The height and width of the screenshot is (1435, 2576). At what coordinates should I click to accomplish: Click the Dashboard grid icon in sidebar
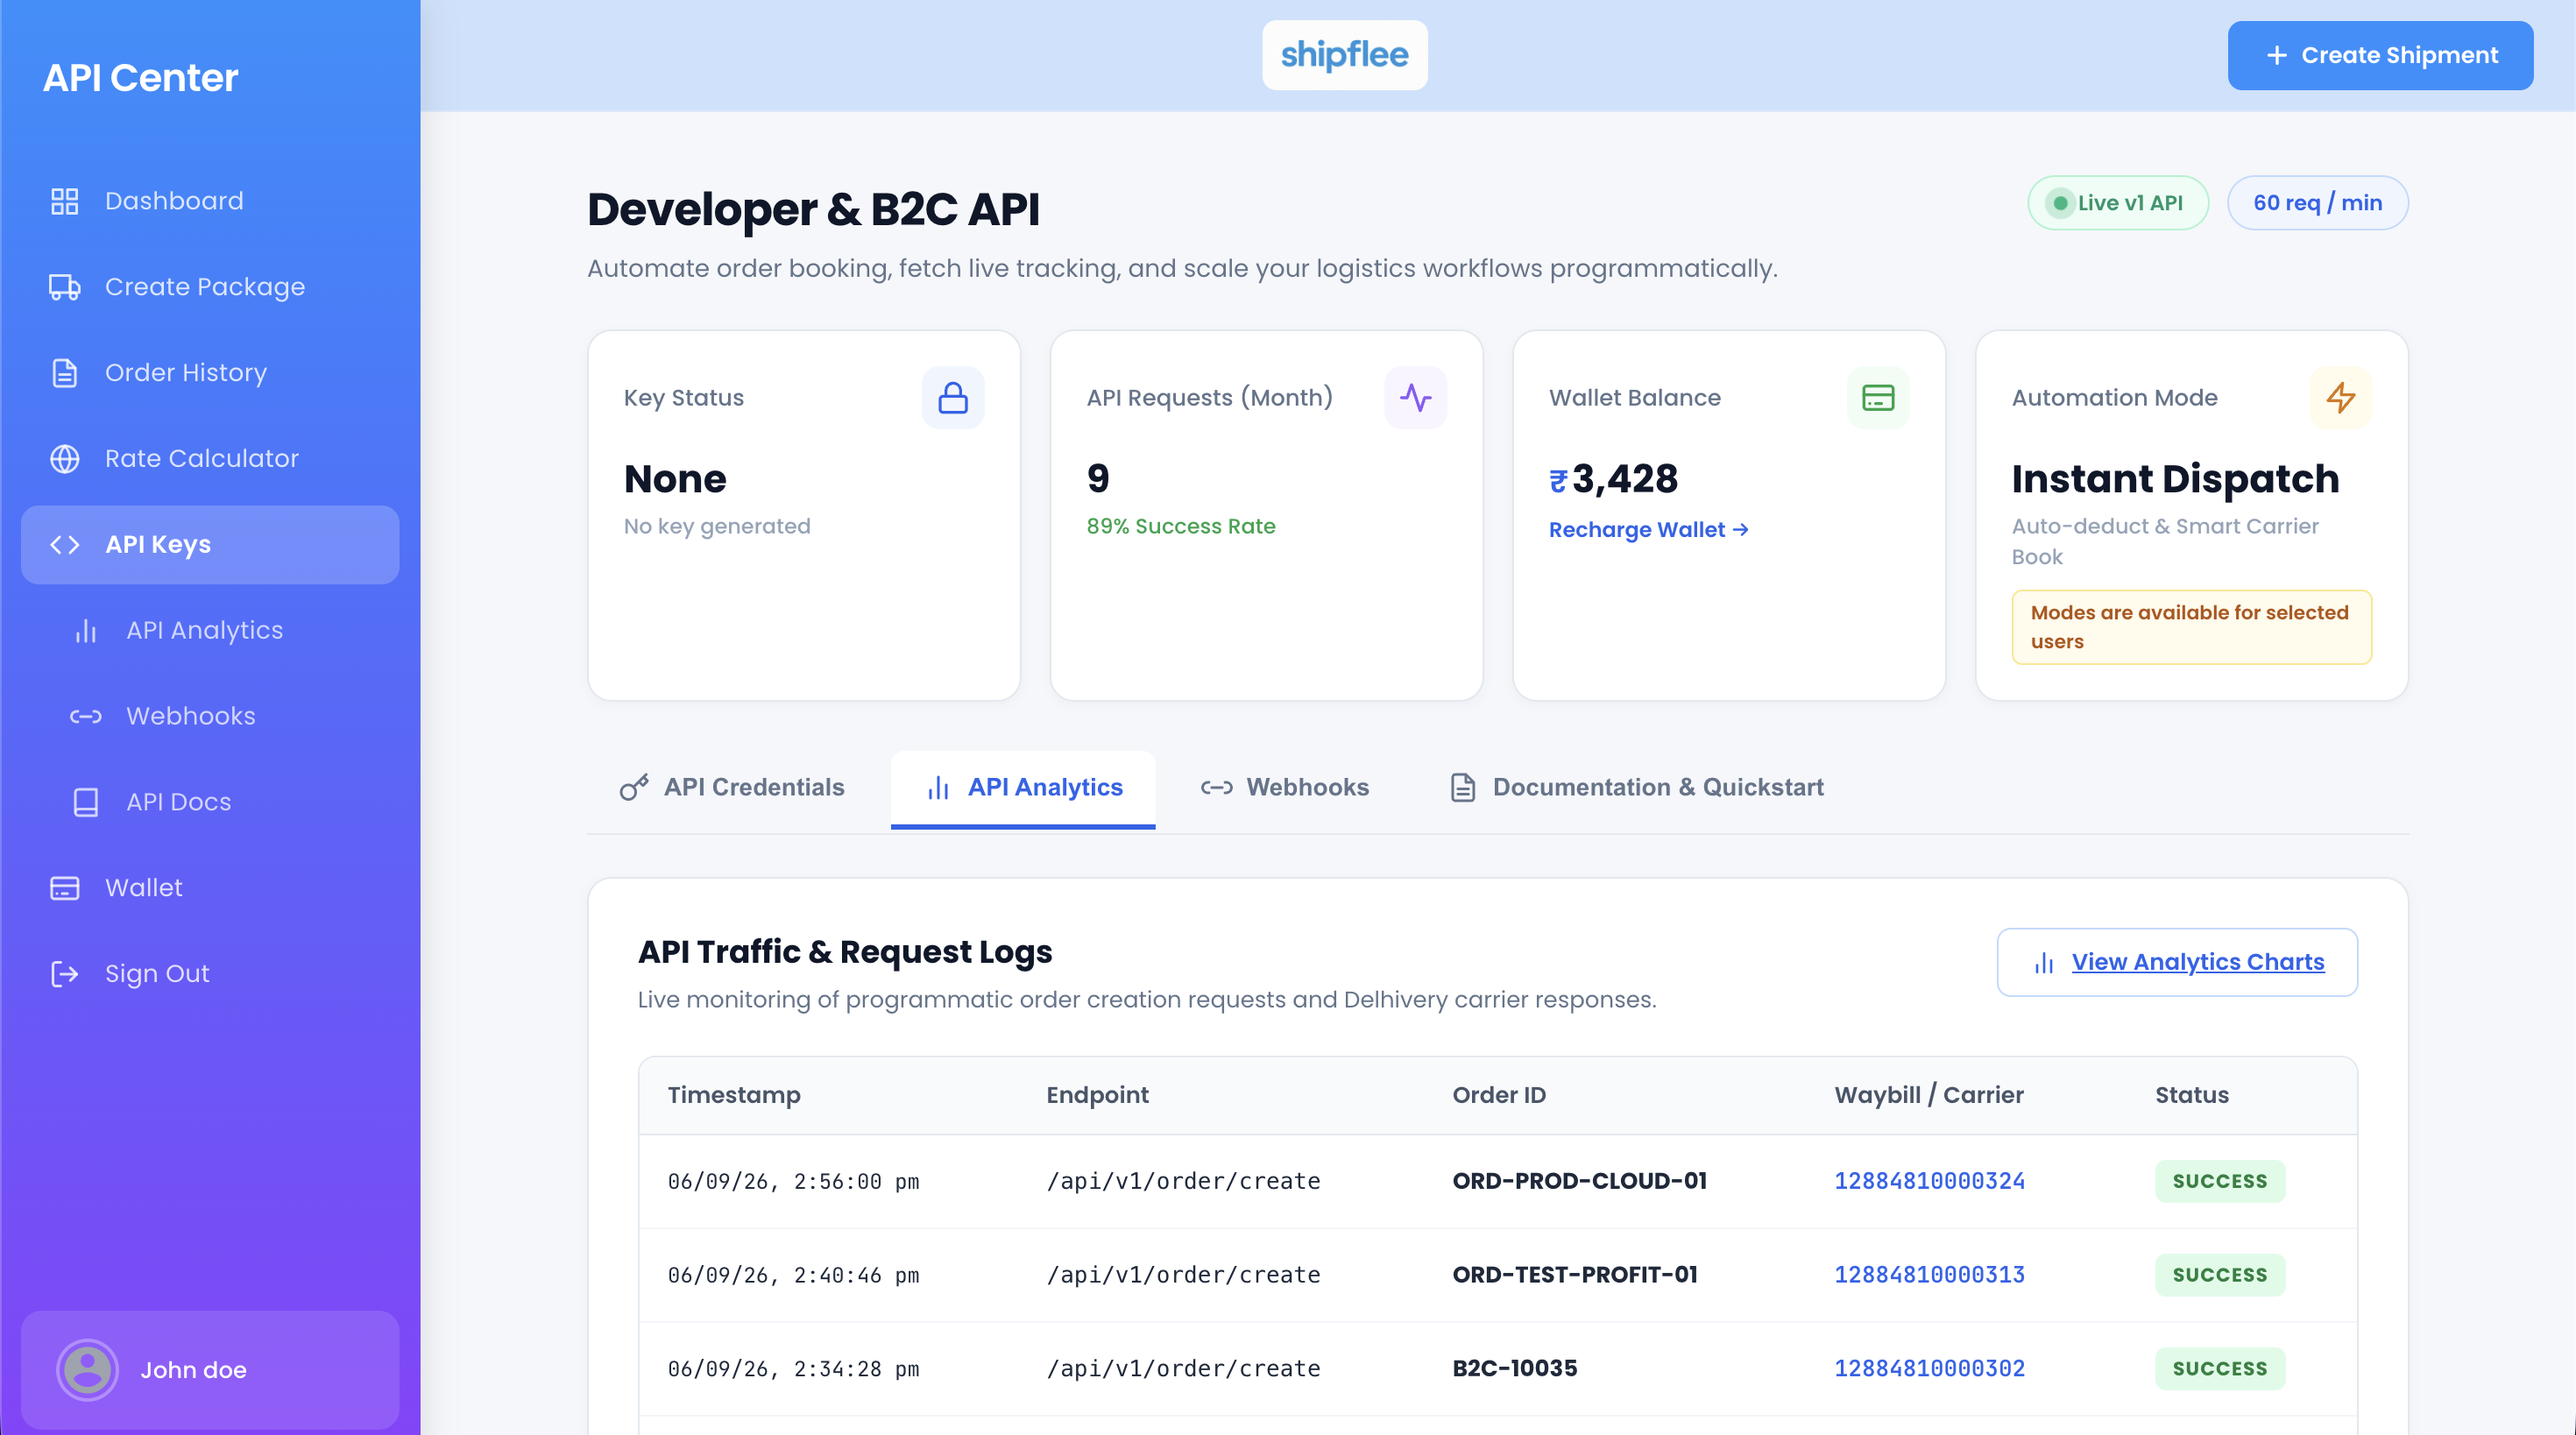tap(65, 201)
